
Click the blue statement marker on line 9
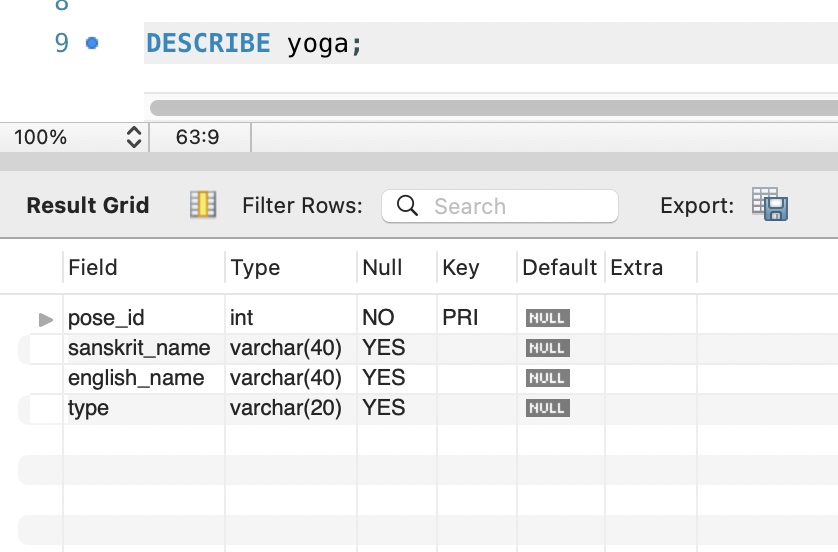(x=92, y=43)
